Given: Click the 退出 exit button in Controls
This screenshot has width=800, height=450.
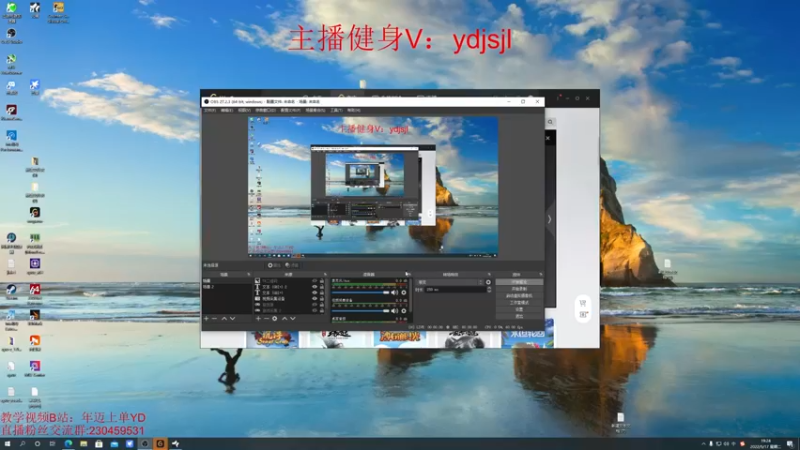Looking at the screenshot, I should [x=519, y=316].
